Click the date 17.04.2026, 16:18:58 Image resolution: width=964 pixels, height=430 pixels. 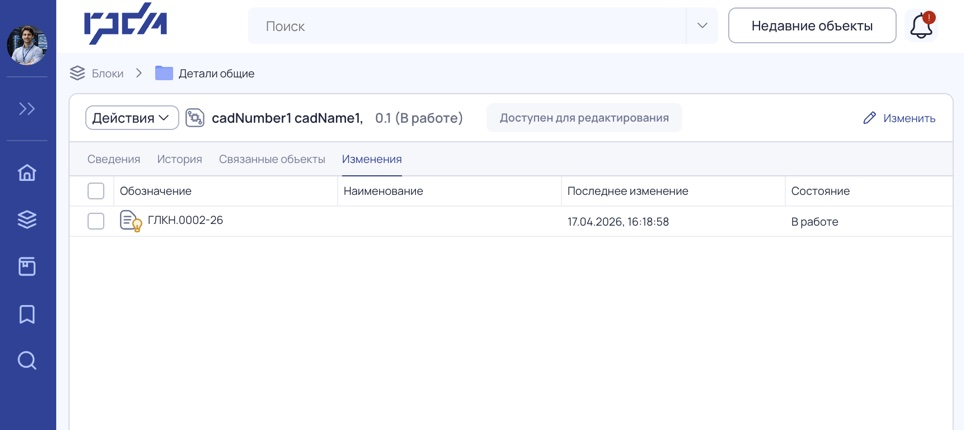tap(618, 222)
